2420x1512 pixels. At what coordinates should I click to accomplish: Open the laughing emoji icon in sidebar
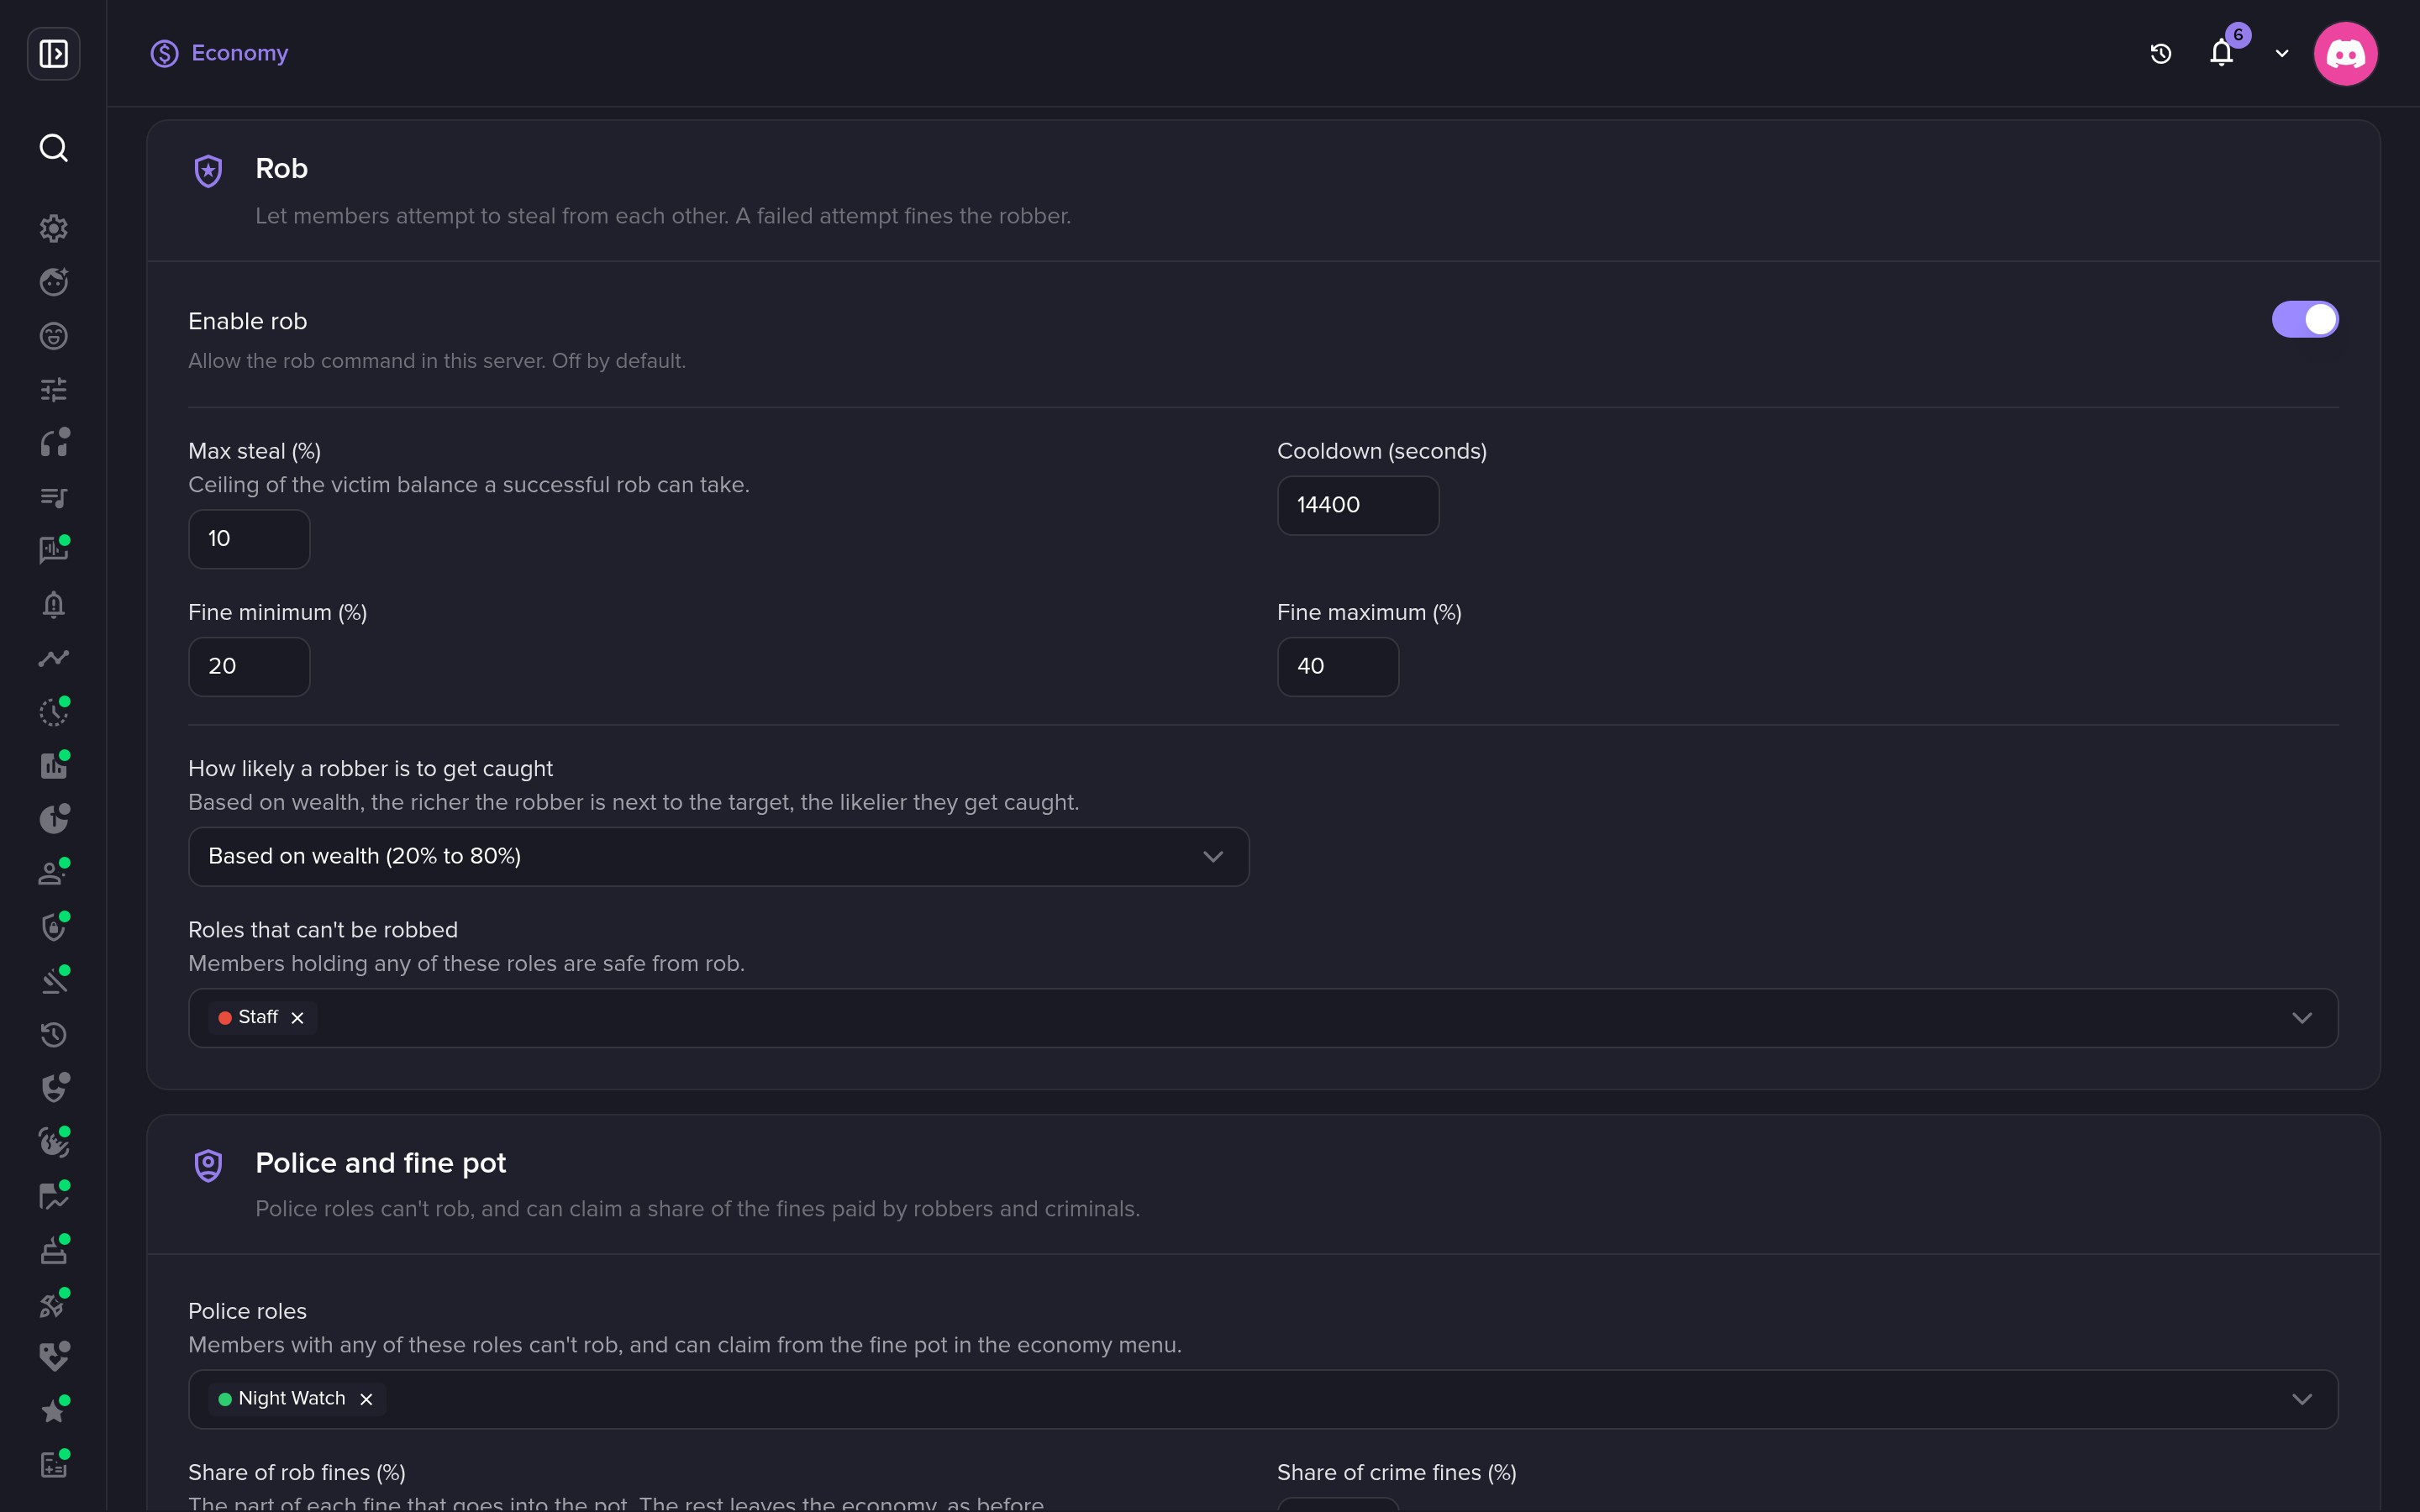click(53, 336)
